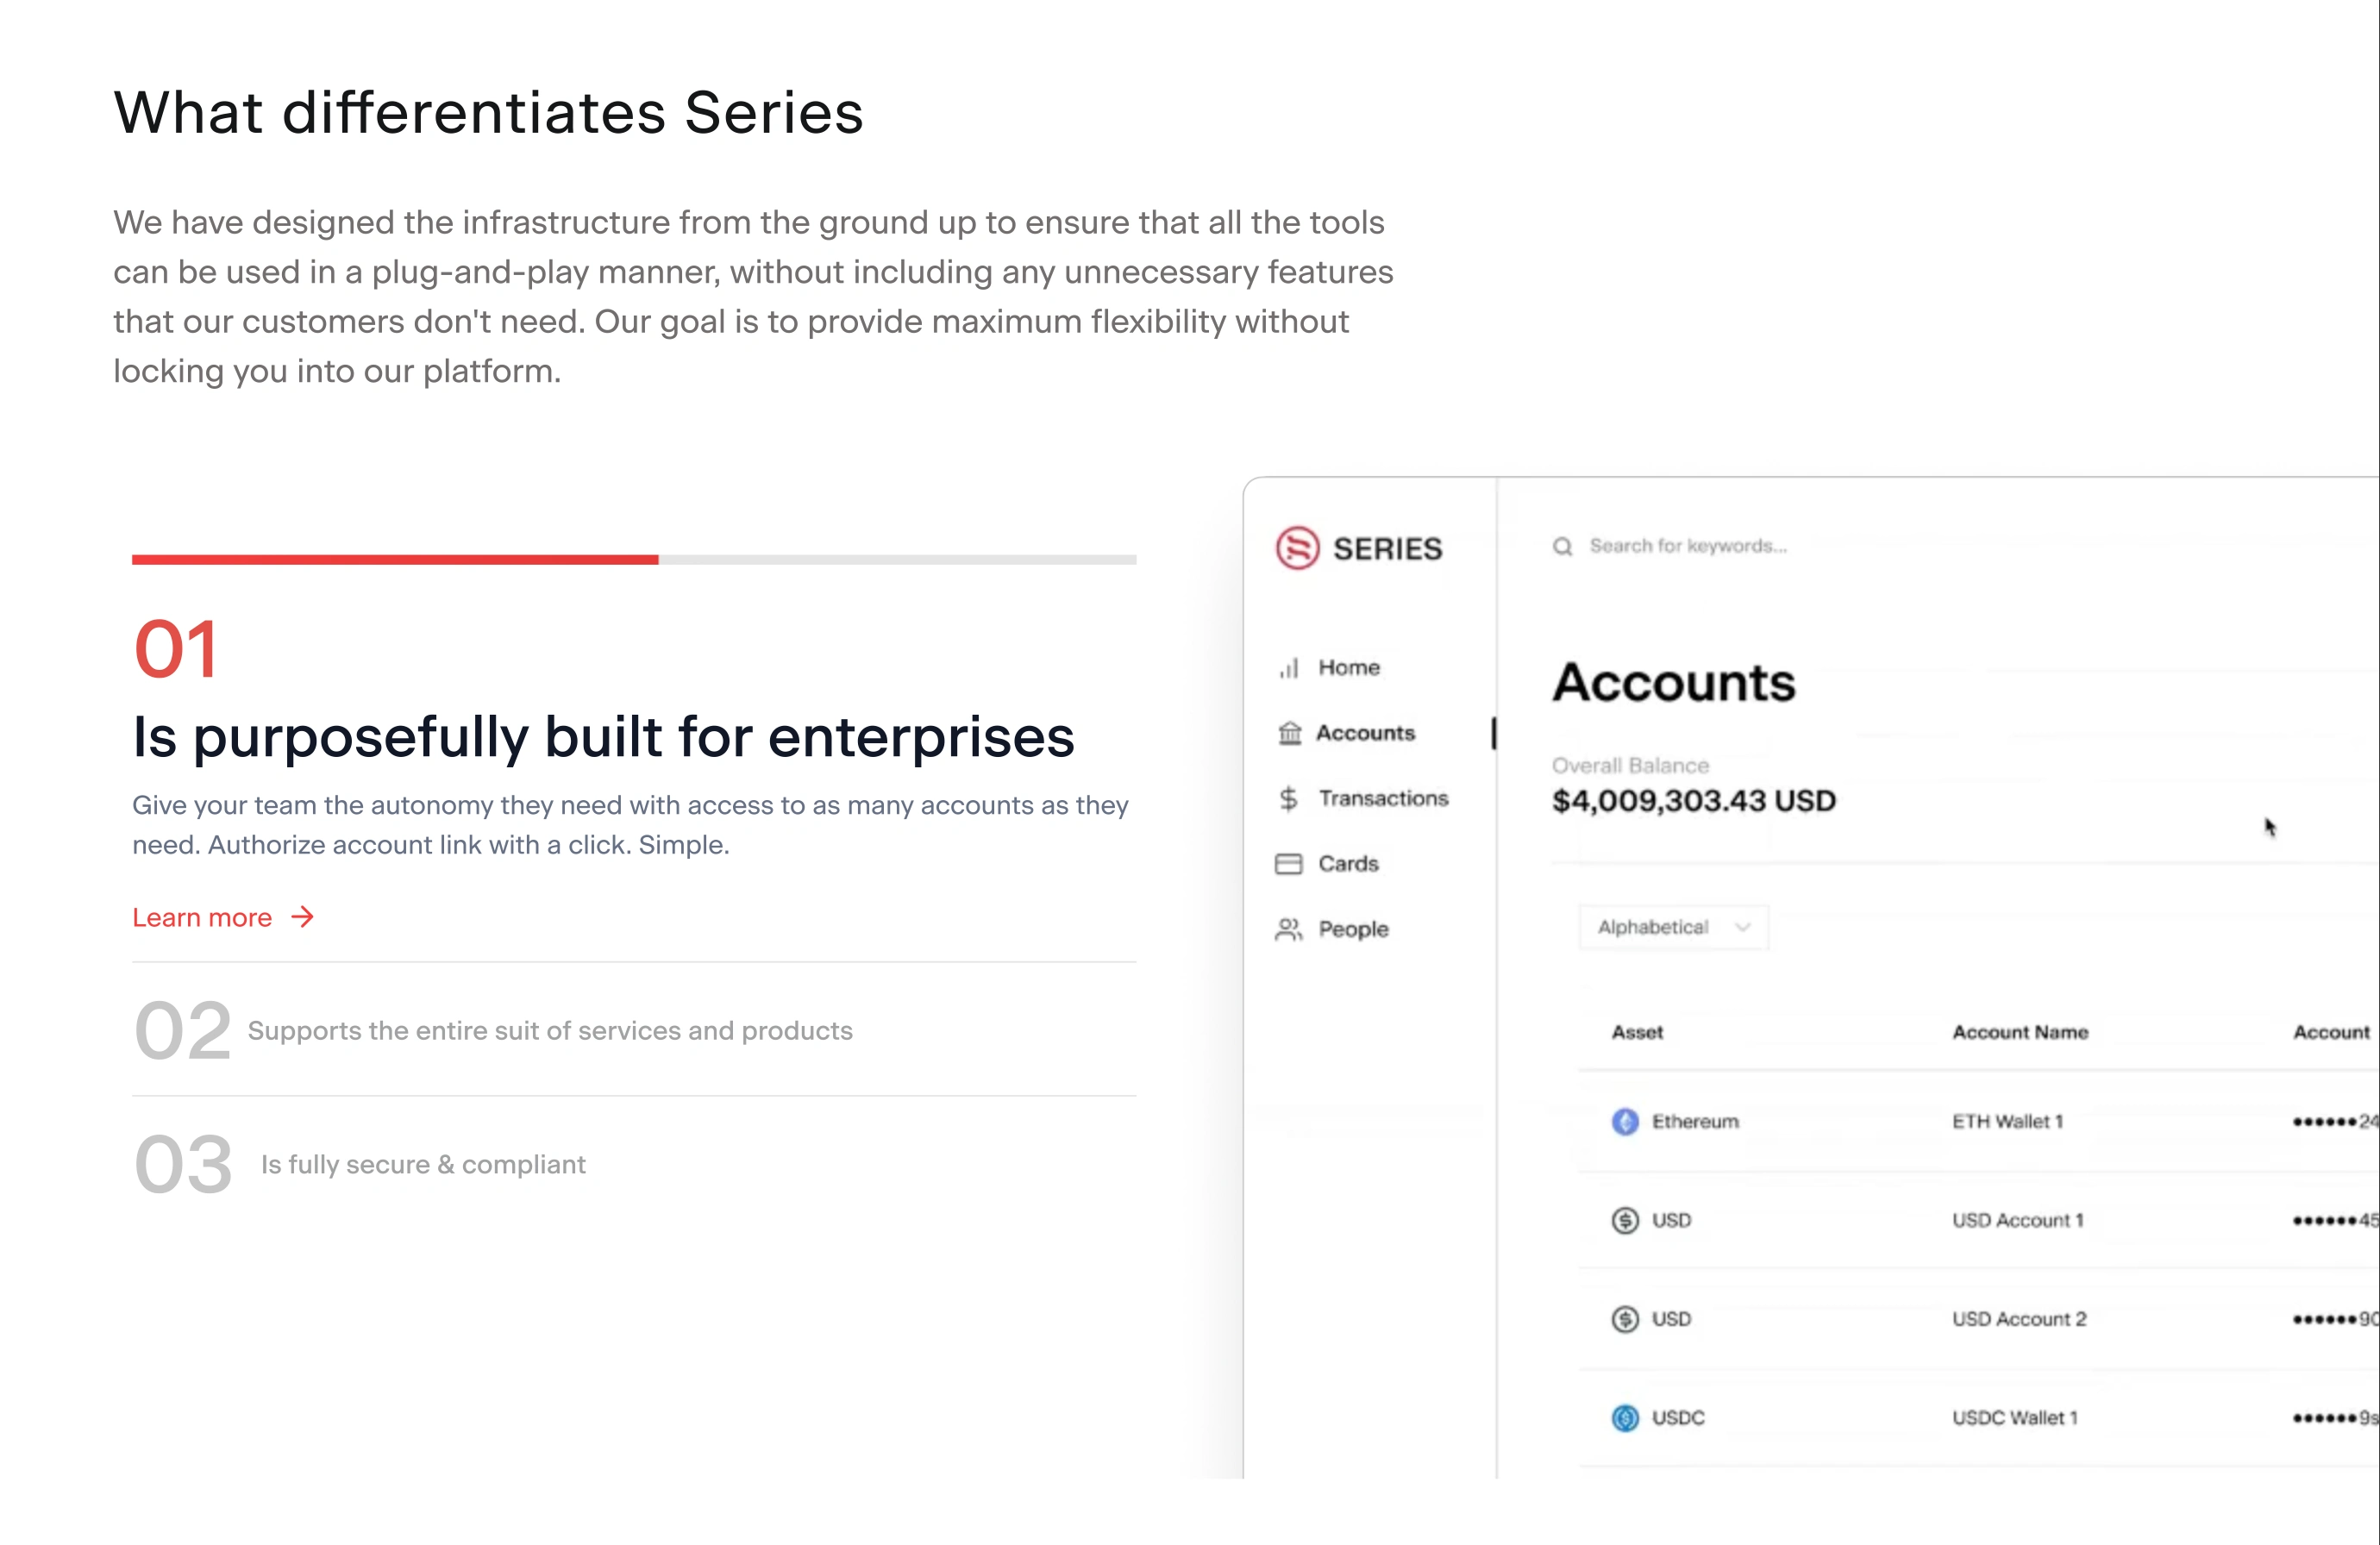This screenshot has width=2380, height=1545.
Task: Click the USD Account 1 dollar icon
Action: pyautogui.click(x=1625, y=1220)
